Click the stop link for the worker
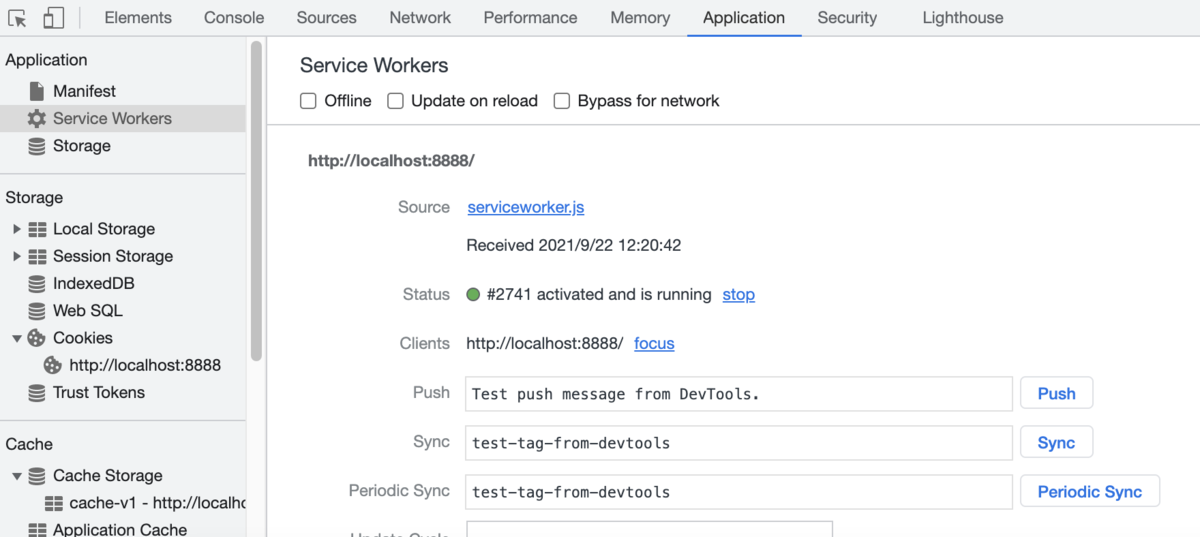Image resolution: width=1200 pixels, height=537 pixels. click(739, 295)
